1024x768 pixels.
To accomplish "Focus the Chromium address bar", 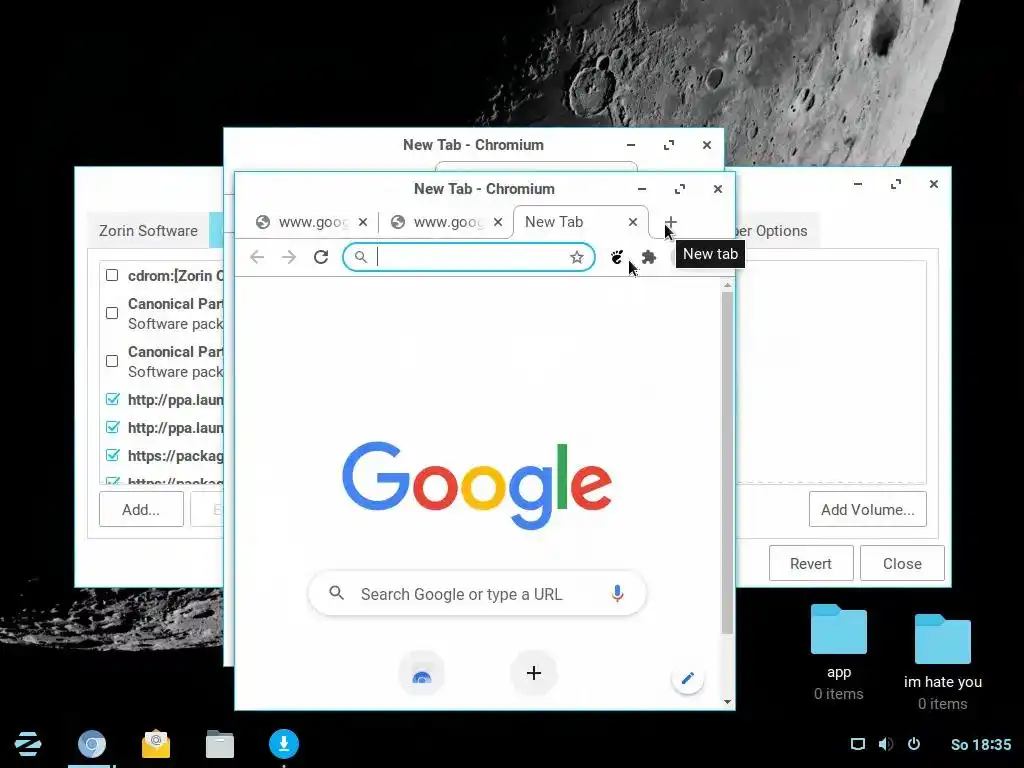I will point(469,257).
